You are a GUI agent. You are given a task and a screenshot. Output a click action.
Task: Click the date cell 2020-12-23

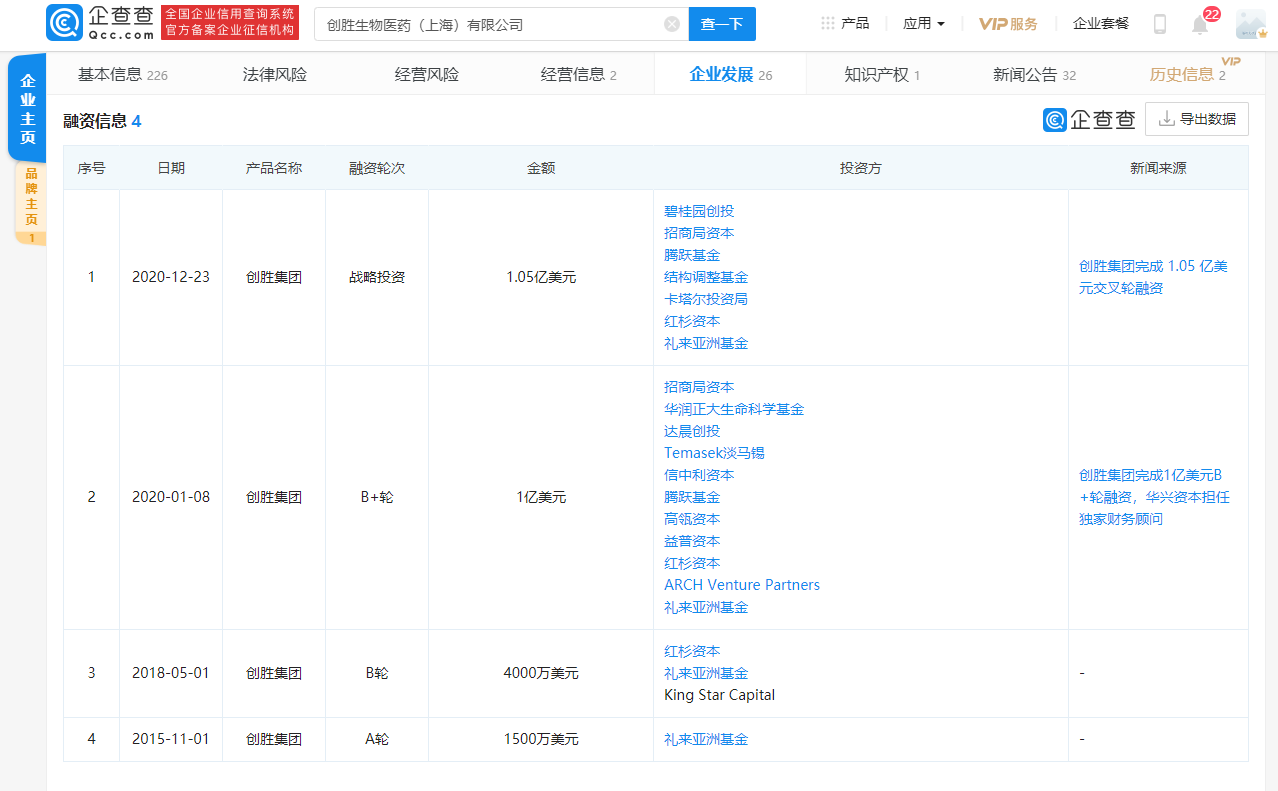coord(171,277)
